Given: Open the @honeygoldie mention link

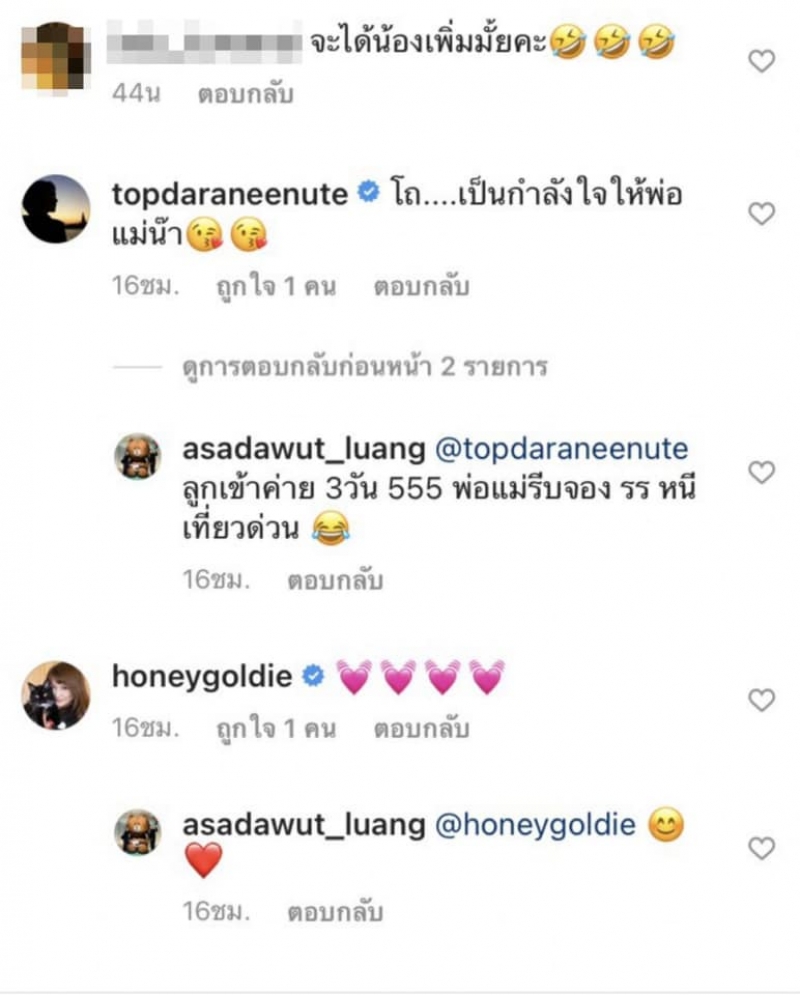Looking at the screenshot, I should 535,825.
